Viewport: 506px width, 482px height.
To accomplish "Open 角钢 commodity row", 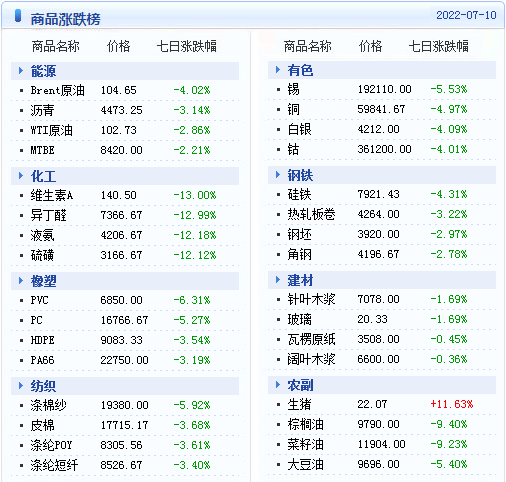I will tap(382, 254).
